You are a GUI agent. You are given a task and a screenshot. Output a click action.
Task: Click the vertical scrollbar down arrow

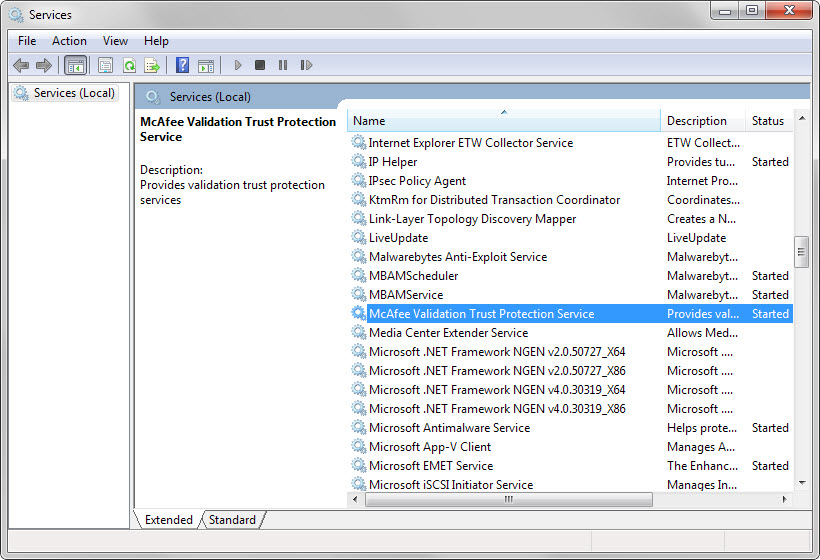[x=802, y=483]
